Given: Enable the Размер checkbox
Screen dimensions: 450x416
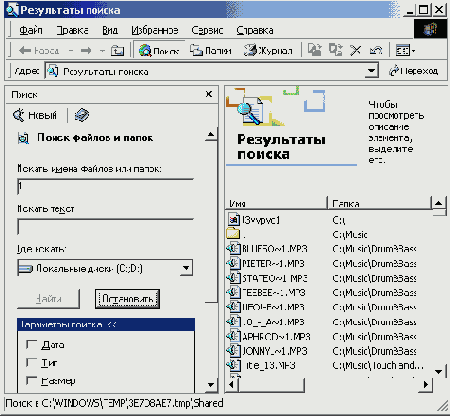Looking at the screenshot, I should pyautogui.click(x=31, y=380).
